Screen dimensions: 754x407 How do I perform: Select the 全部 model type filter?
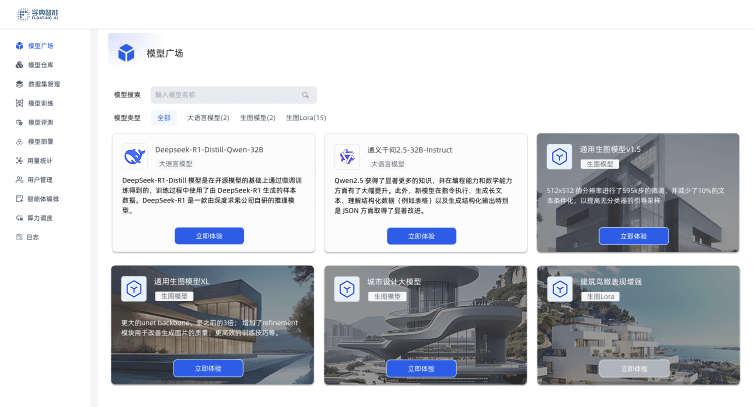tap(164, 118)
